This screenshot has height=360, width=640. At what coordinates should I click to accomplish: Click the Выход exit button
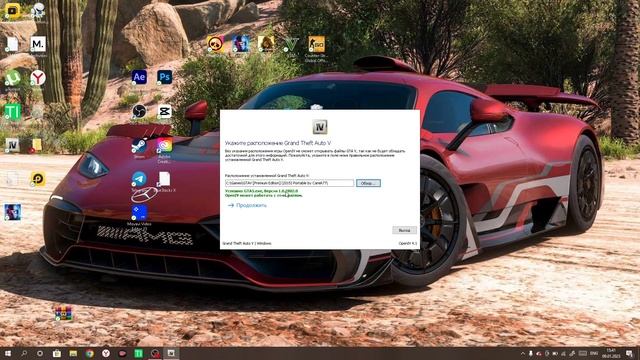click(404, 230)
